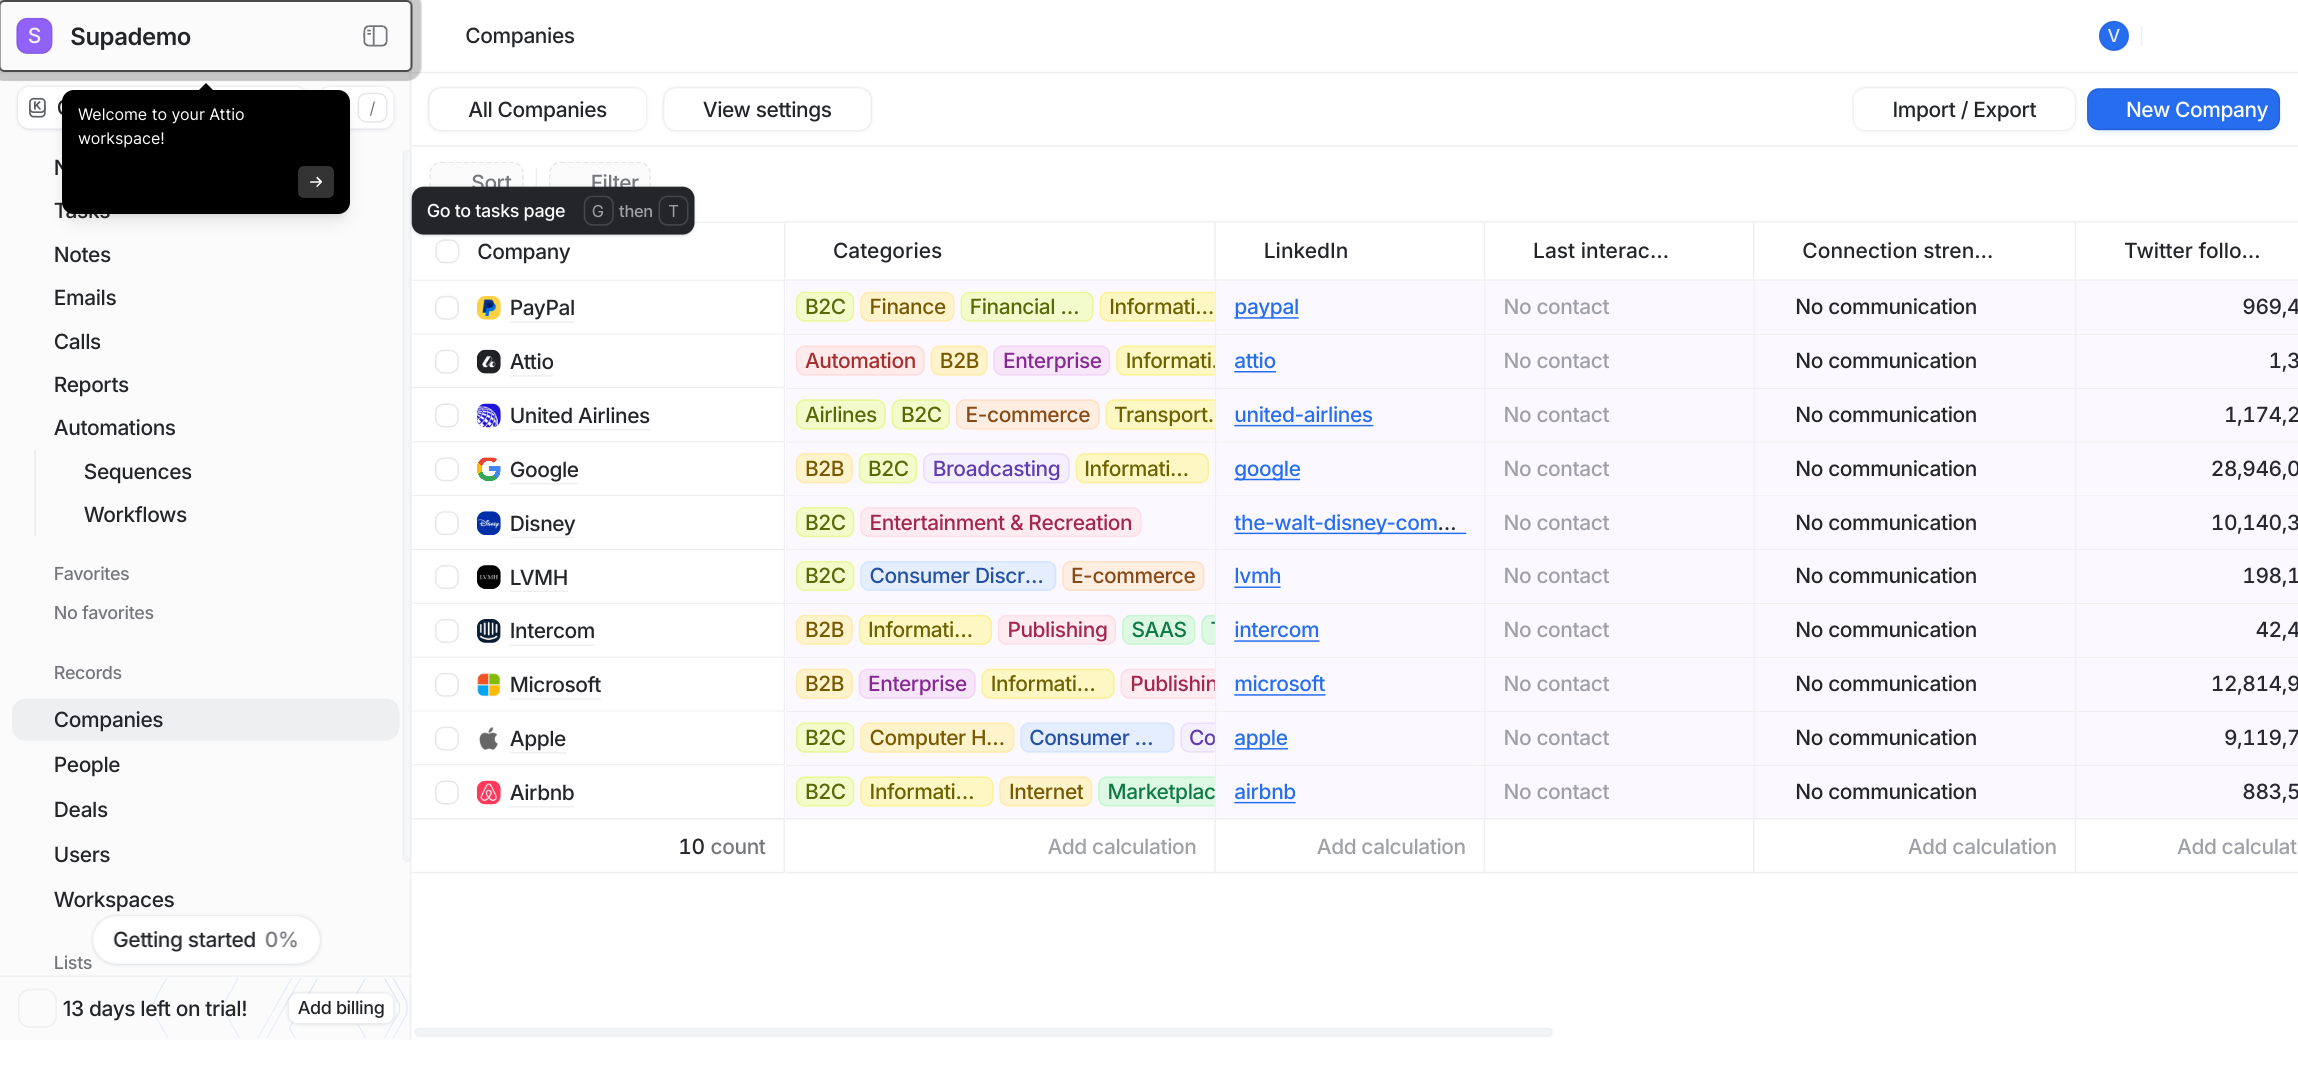2298x1080 pixels.
Task: Open the paypal LinkedIn link
Action: pyautogui.click(x=1266, y=307)
